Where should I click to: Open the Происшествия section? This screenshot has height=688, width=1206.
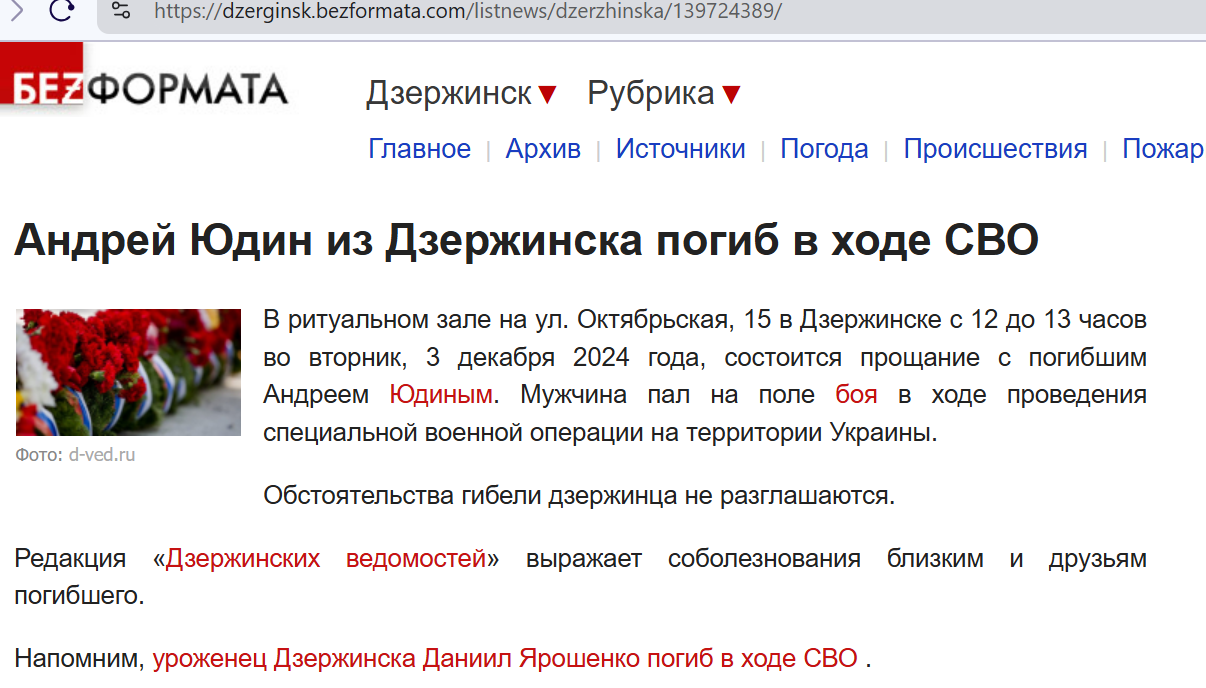click(x=995, y=149)
